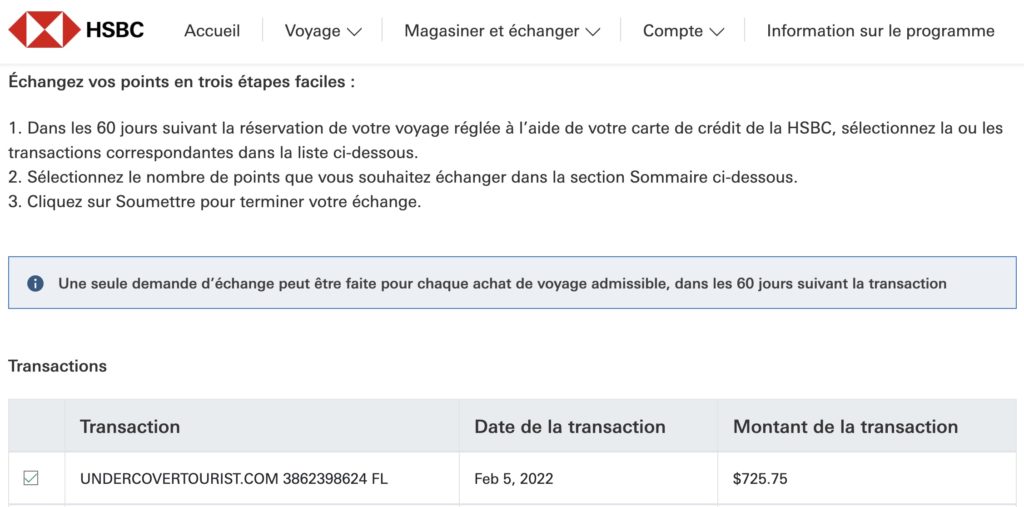Click the chevron beside Magasiner et échanger
Image resolution: width=1024 pixels, height=507 pixels.
593,32
